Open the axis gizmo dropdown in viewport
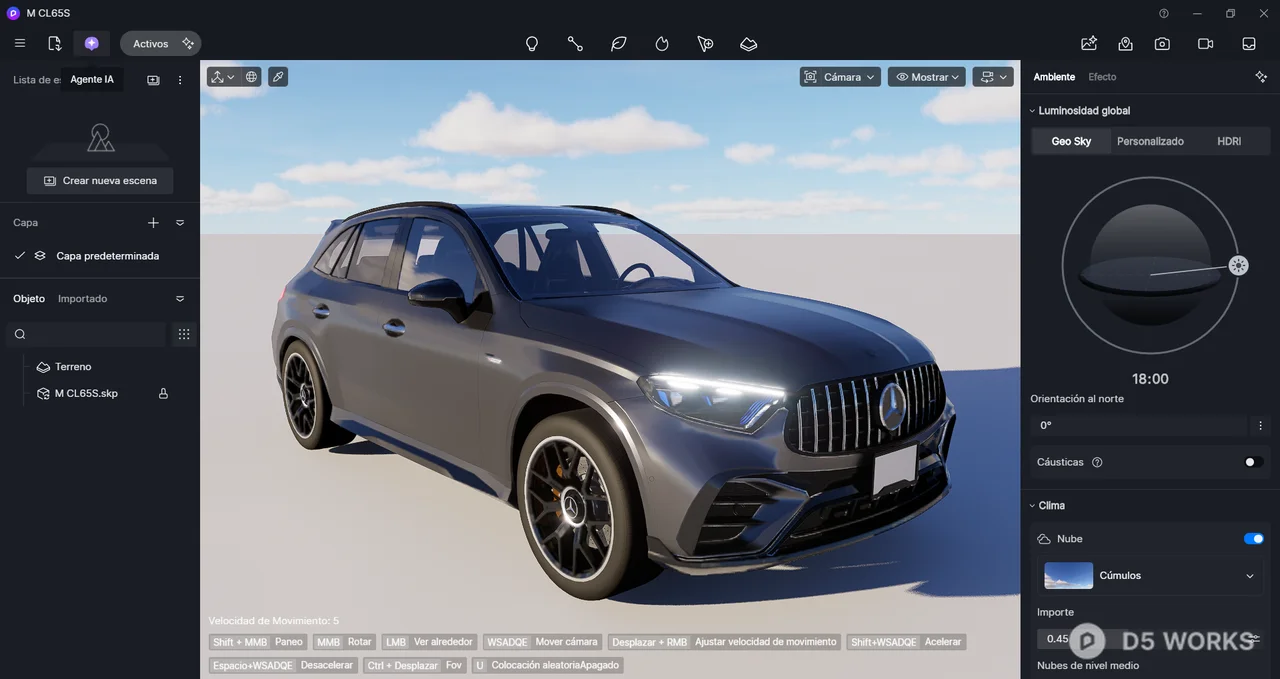Screen dimensions: 1280x679 point(222,77)
